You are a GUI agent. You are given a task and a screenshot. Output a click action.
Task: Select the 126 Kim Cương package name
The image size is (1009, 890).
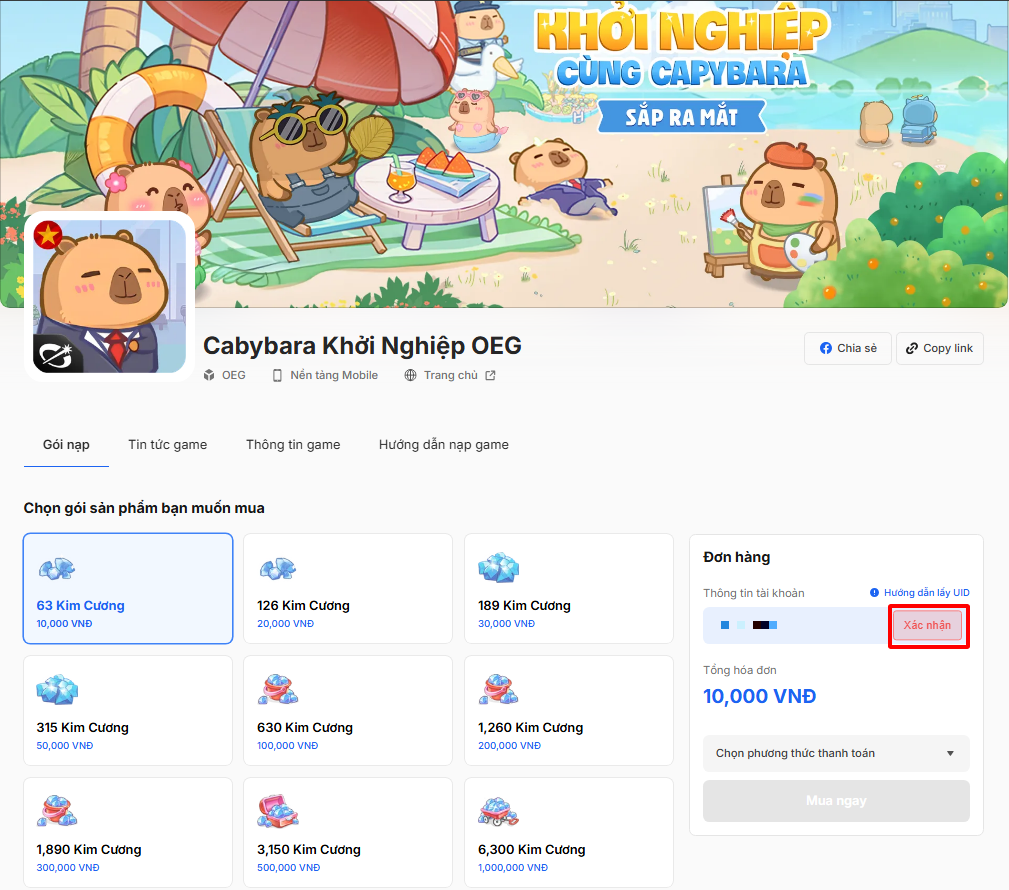303,606
